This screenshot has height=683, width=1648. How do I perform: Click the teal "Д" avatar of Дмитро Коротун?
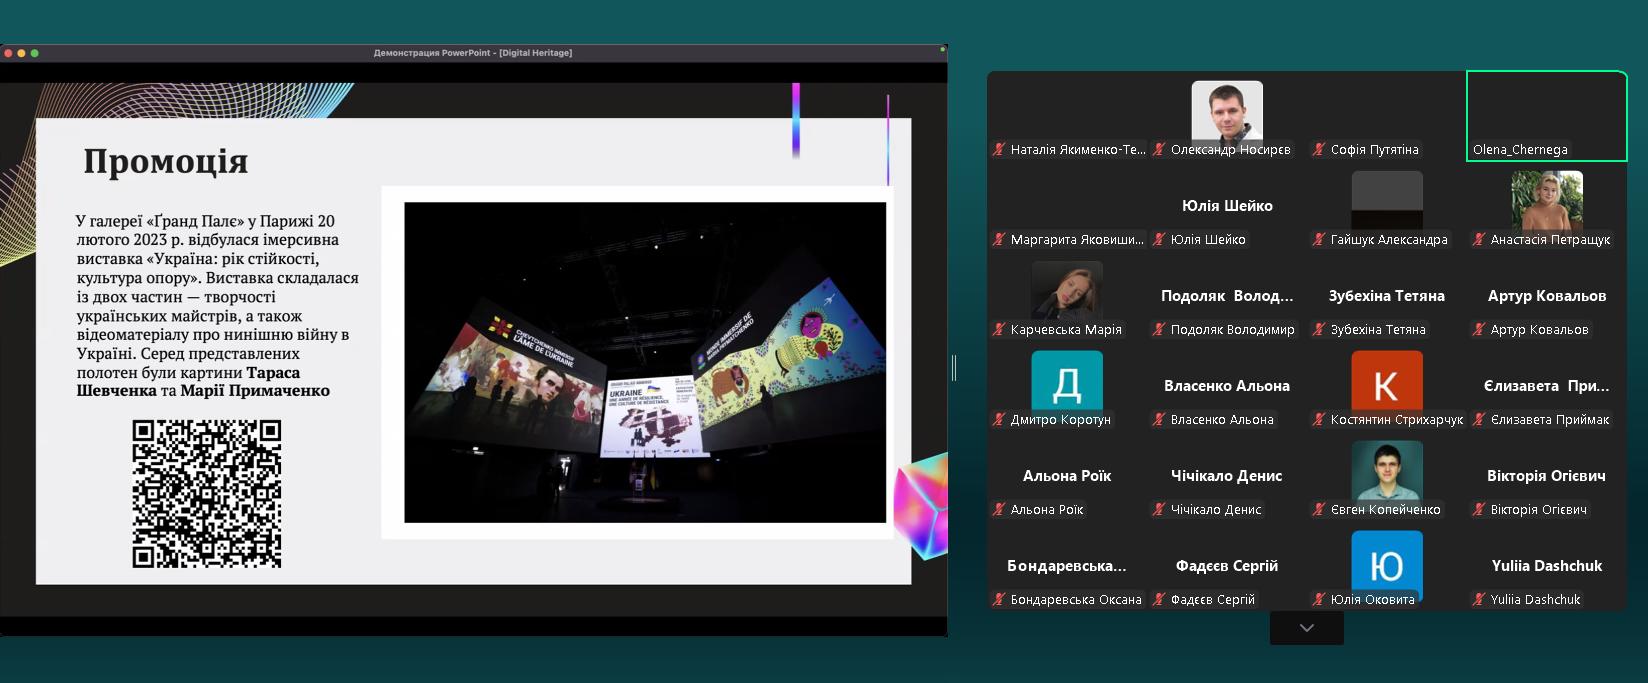(x=1067, y=381)
